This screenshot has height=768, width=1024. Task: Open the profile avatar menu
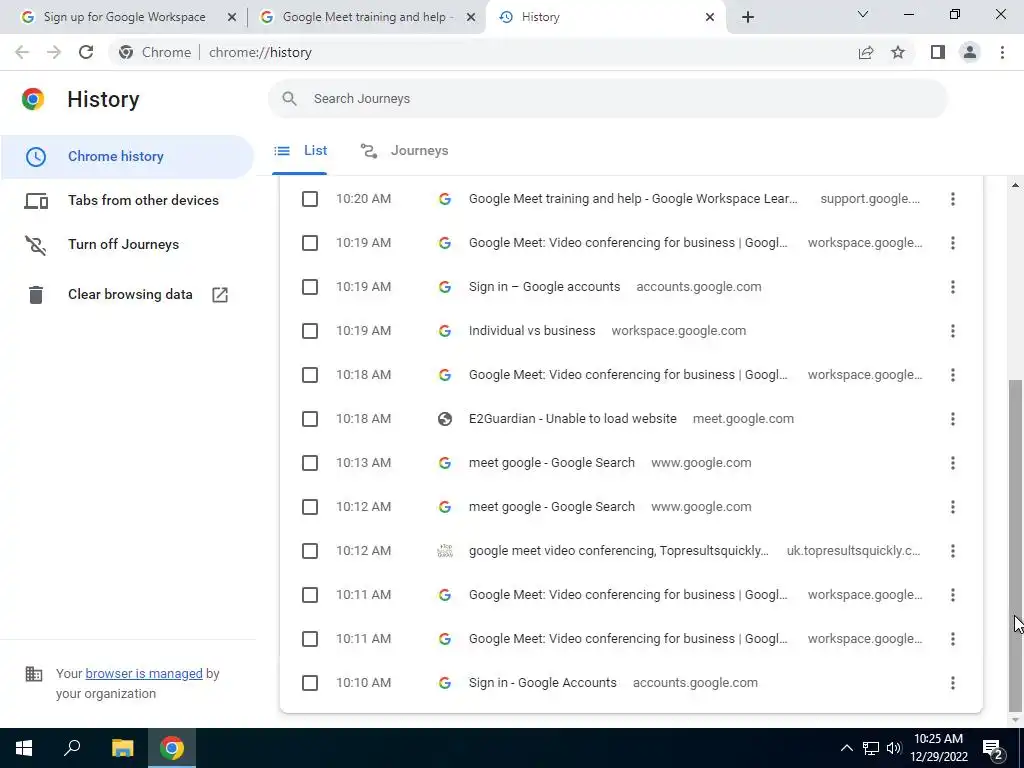970,52
